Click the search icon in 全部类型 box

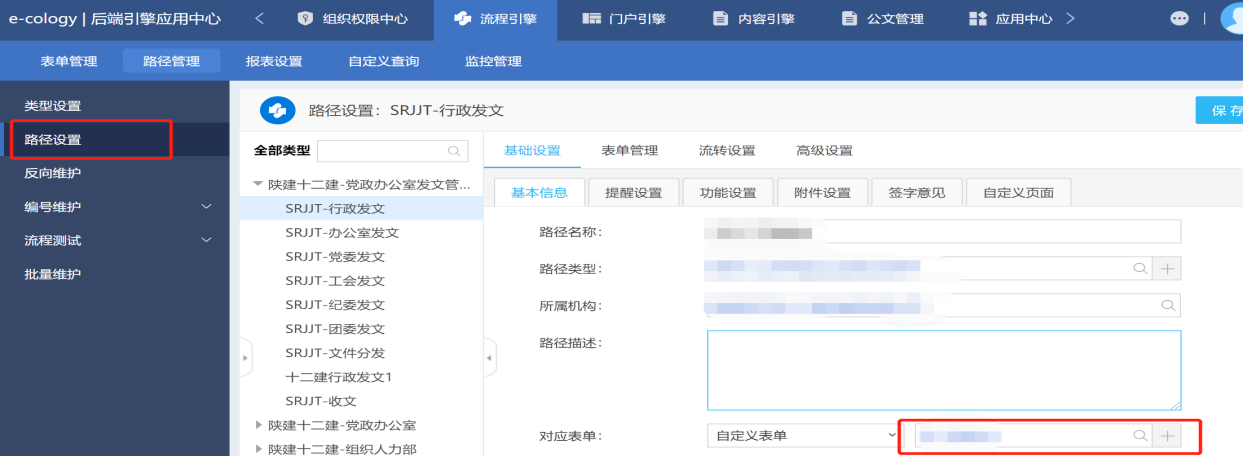[454, 151]
